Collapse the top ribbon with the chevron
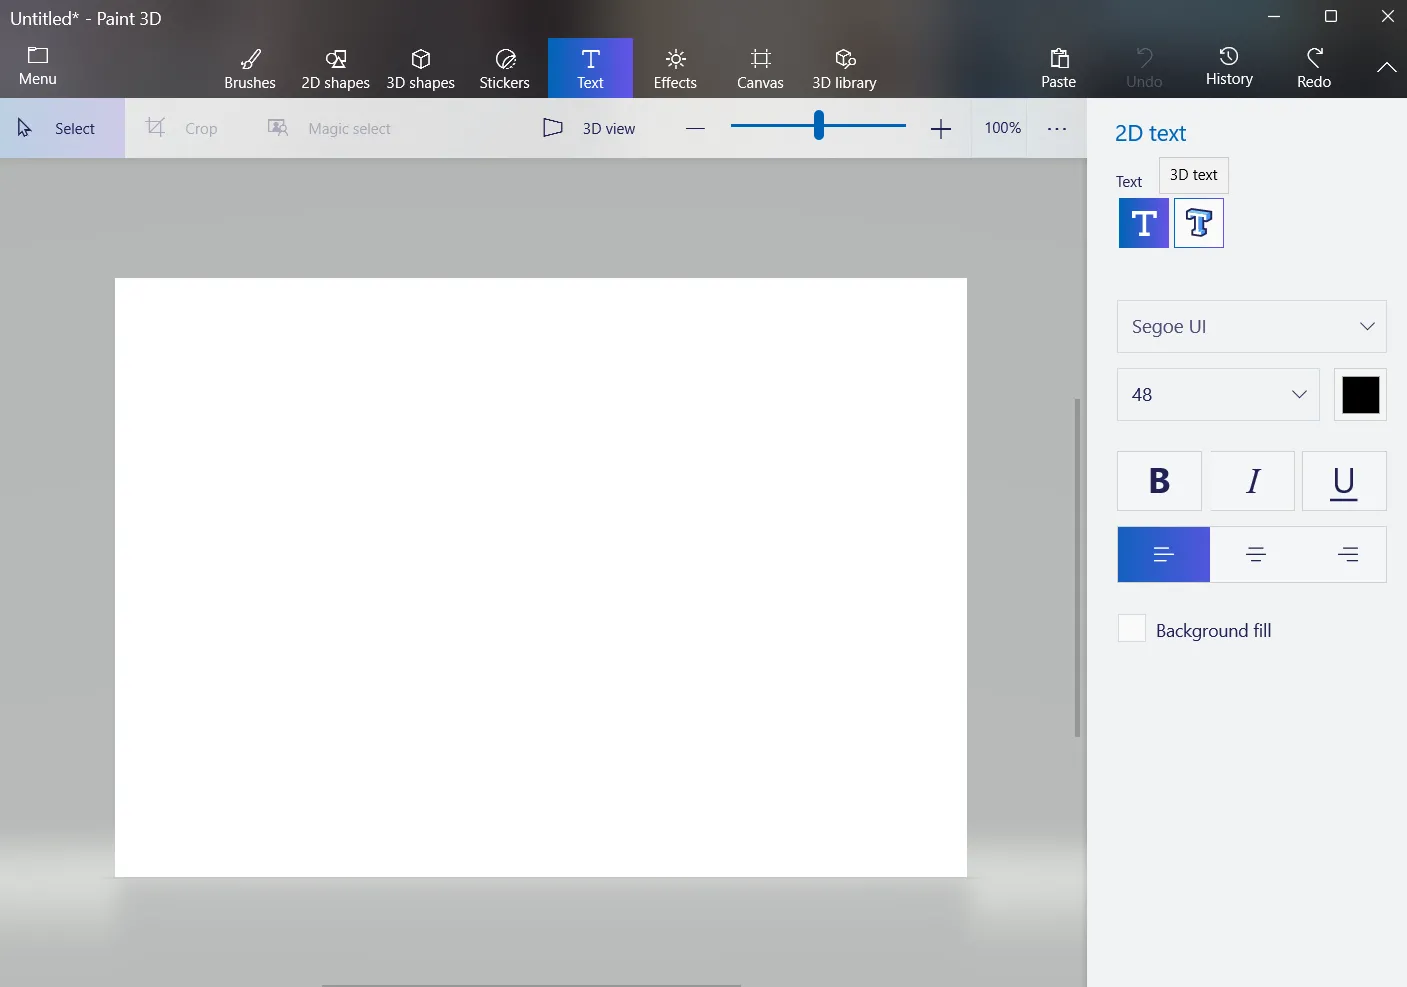This screenshot has height=987, width=1407. (1387, 67)
